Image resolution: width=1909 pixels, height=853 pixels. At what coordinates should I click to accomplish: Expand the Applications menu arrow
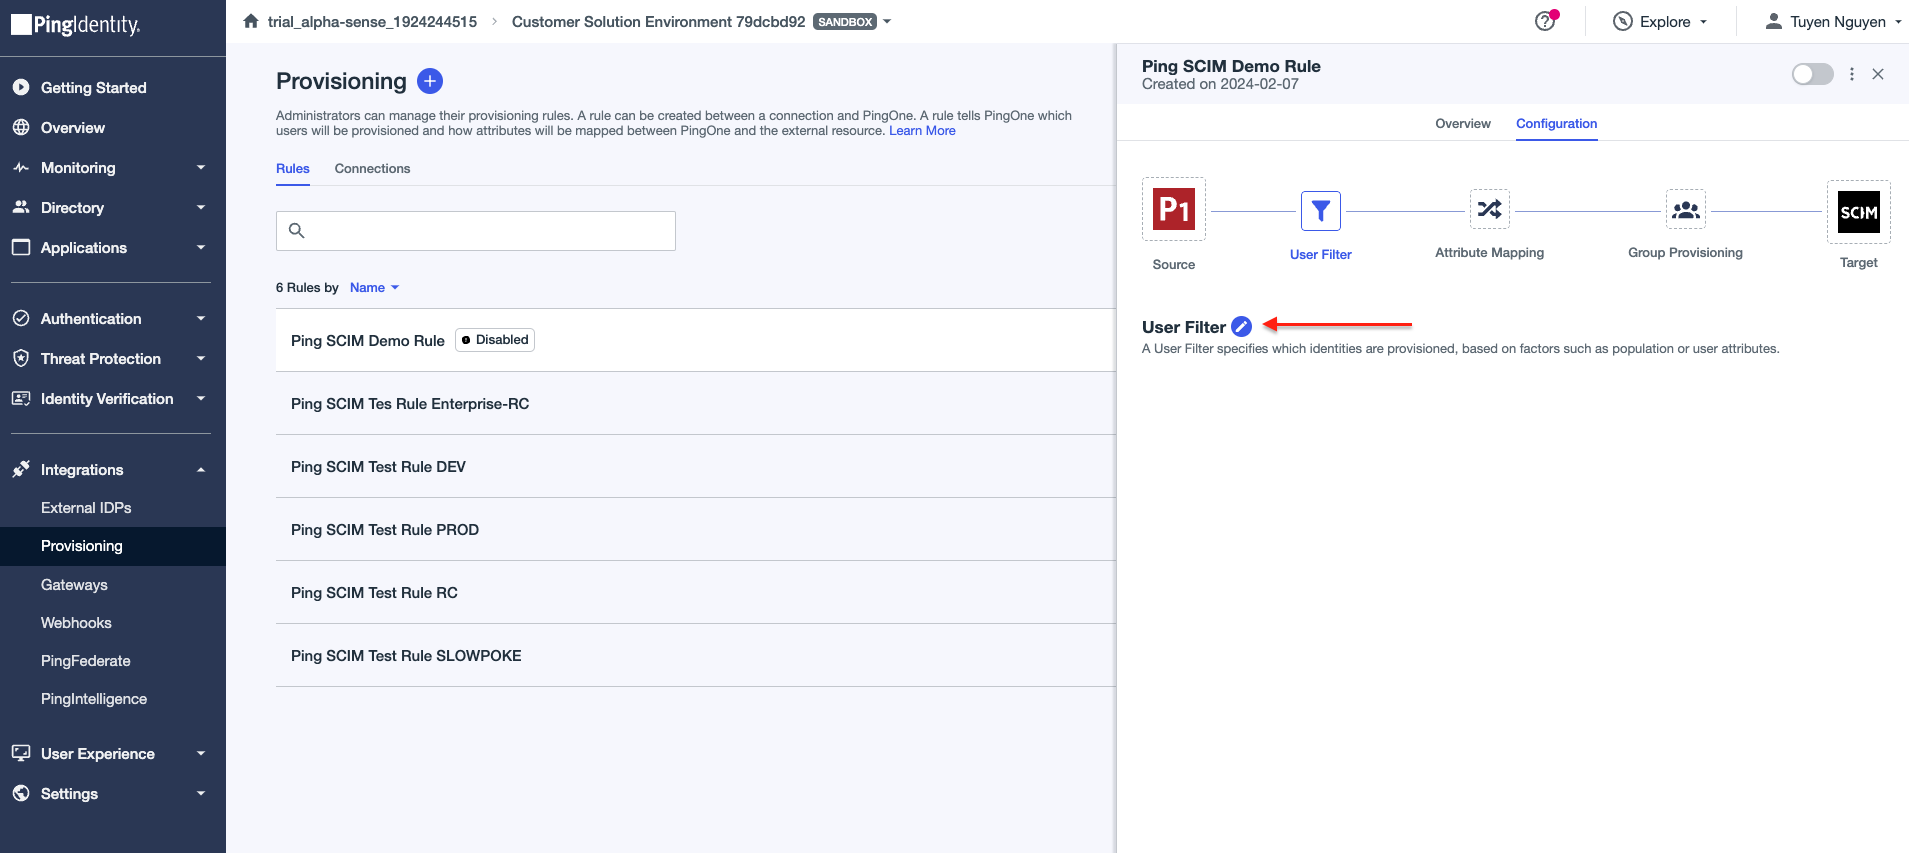(x=201, y=247)
